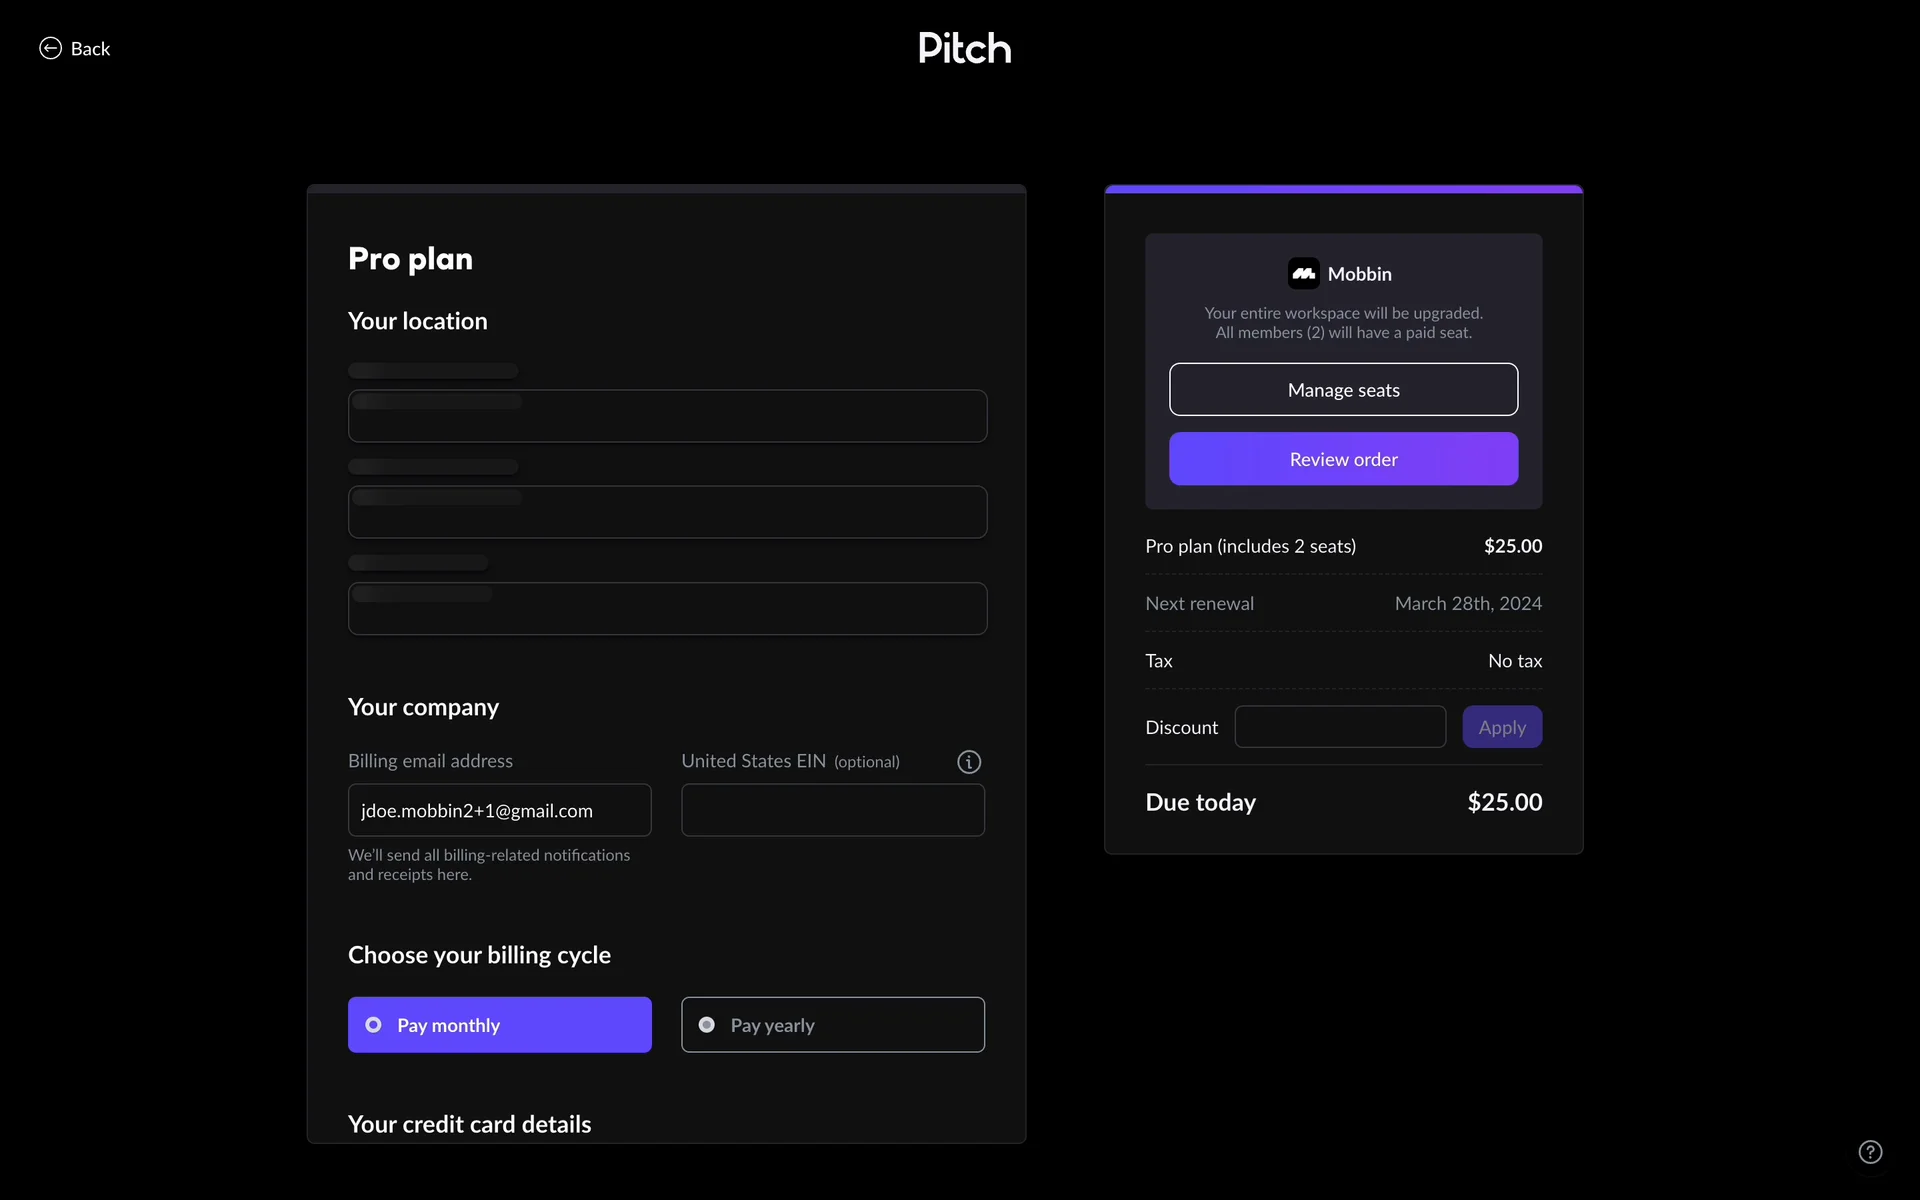Image resolution: width=1920 pixels, height=1200 pixels.
Task: Focus the Billing email address field
Action: [499, 810]
